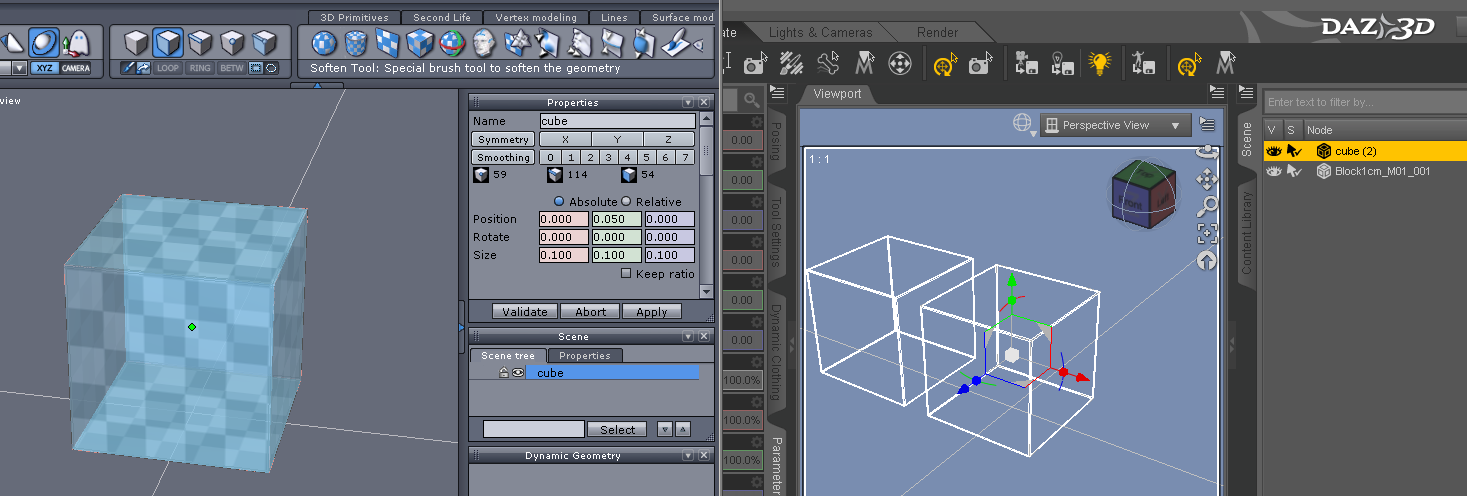
Task: Click the magnifier zoom icon in viewport controls
Action: (x=1207, y=207)
